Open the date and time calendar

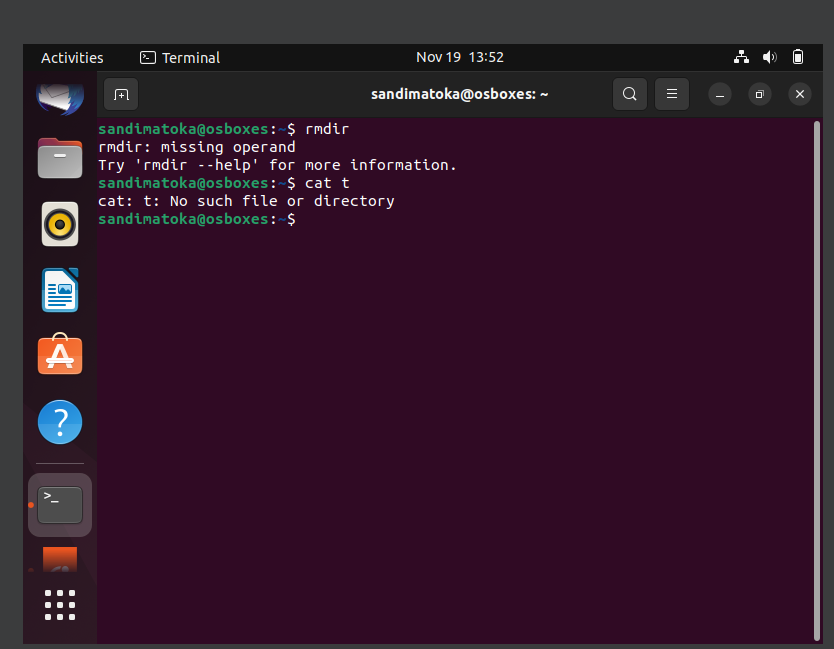[x=460, y=57]
